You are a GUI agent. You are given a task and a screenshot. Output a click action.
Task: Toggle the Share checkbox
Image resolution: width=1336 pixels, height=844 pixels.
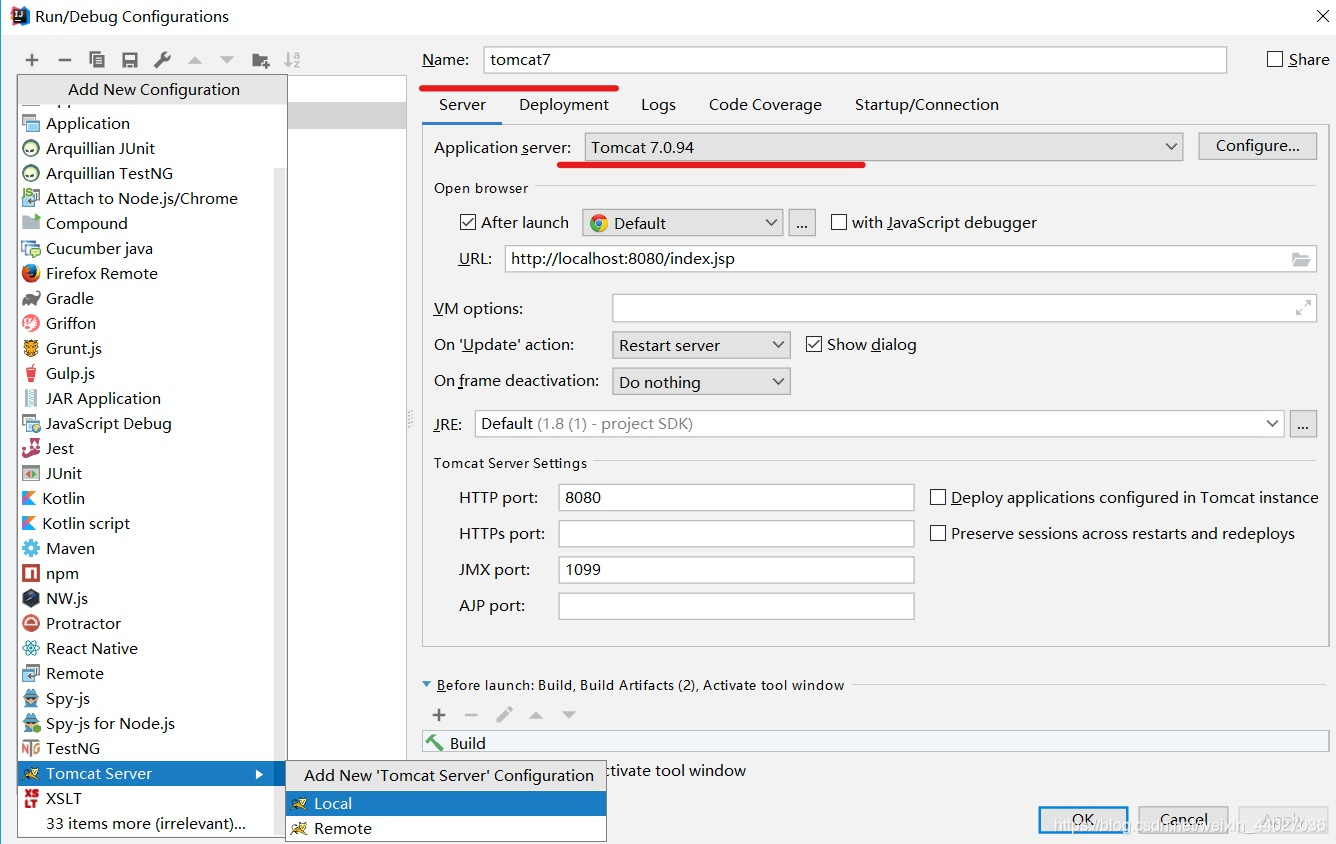click(1275, 59)
